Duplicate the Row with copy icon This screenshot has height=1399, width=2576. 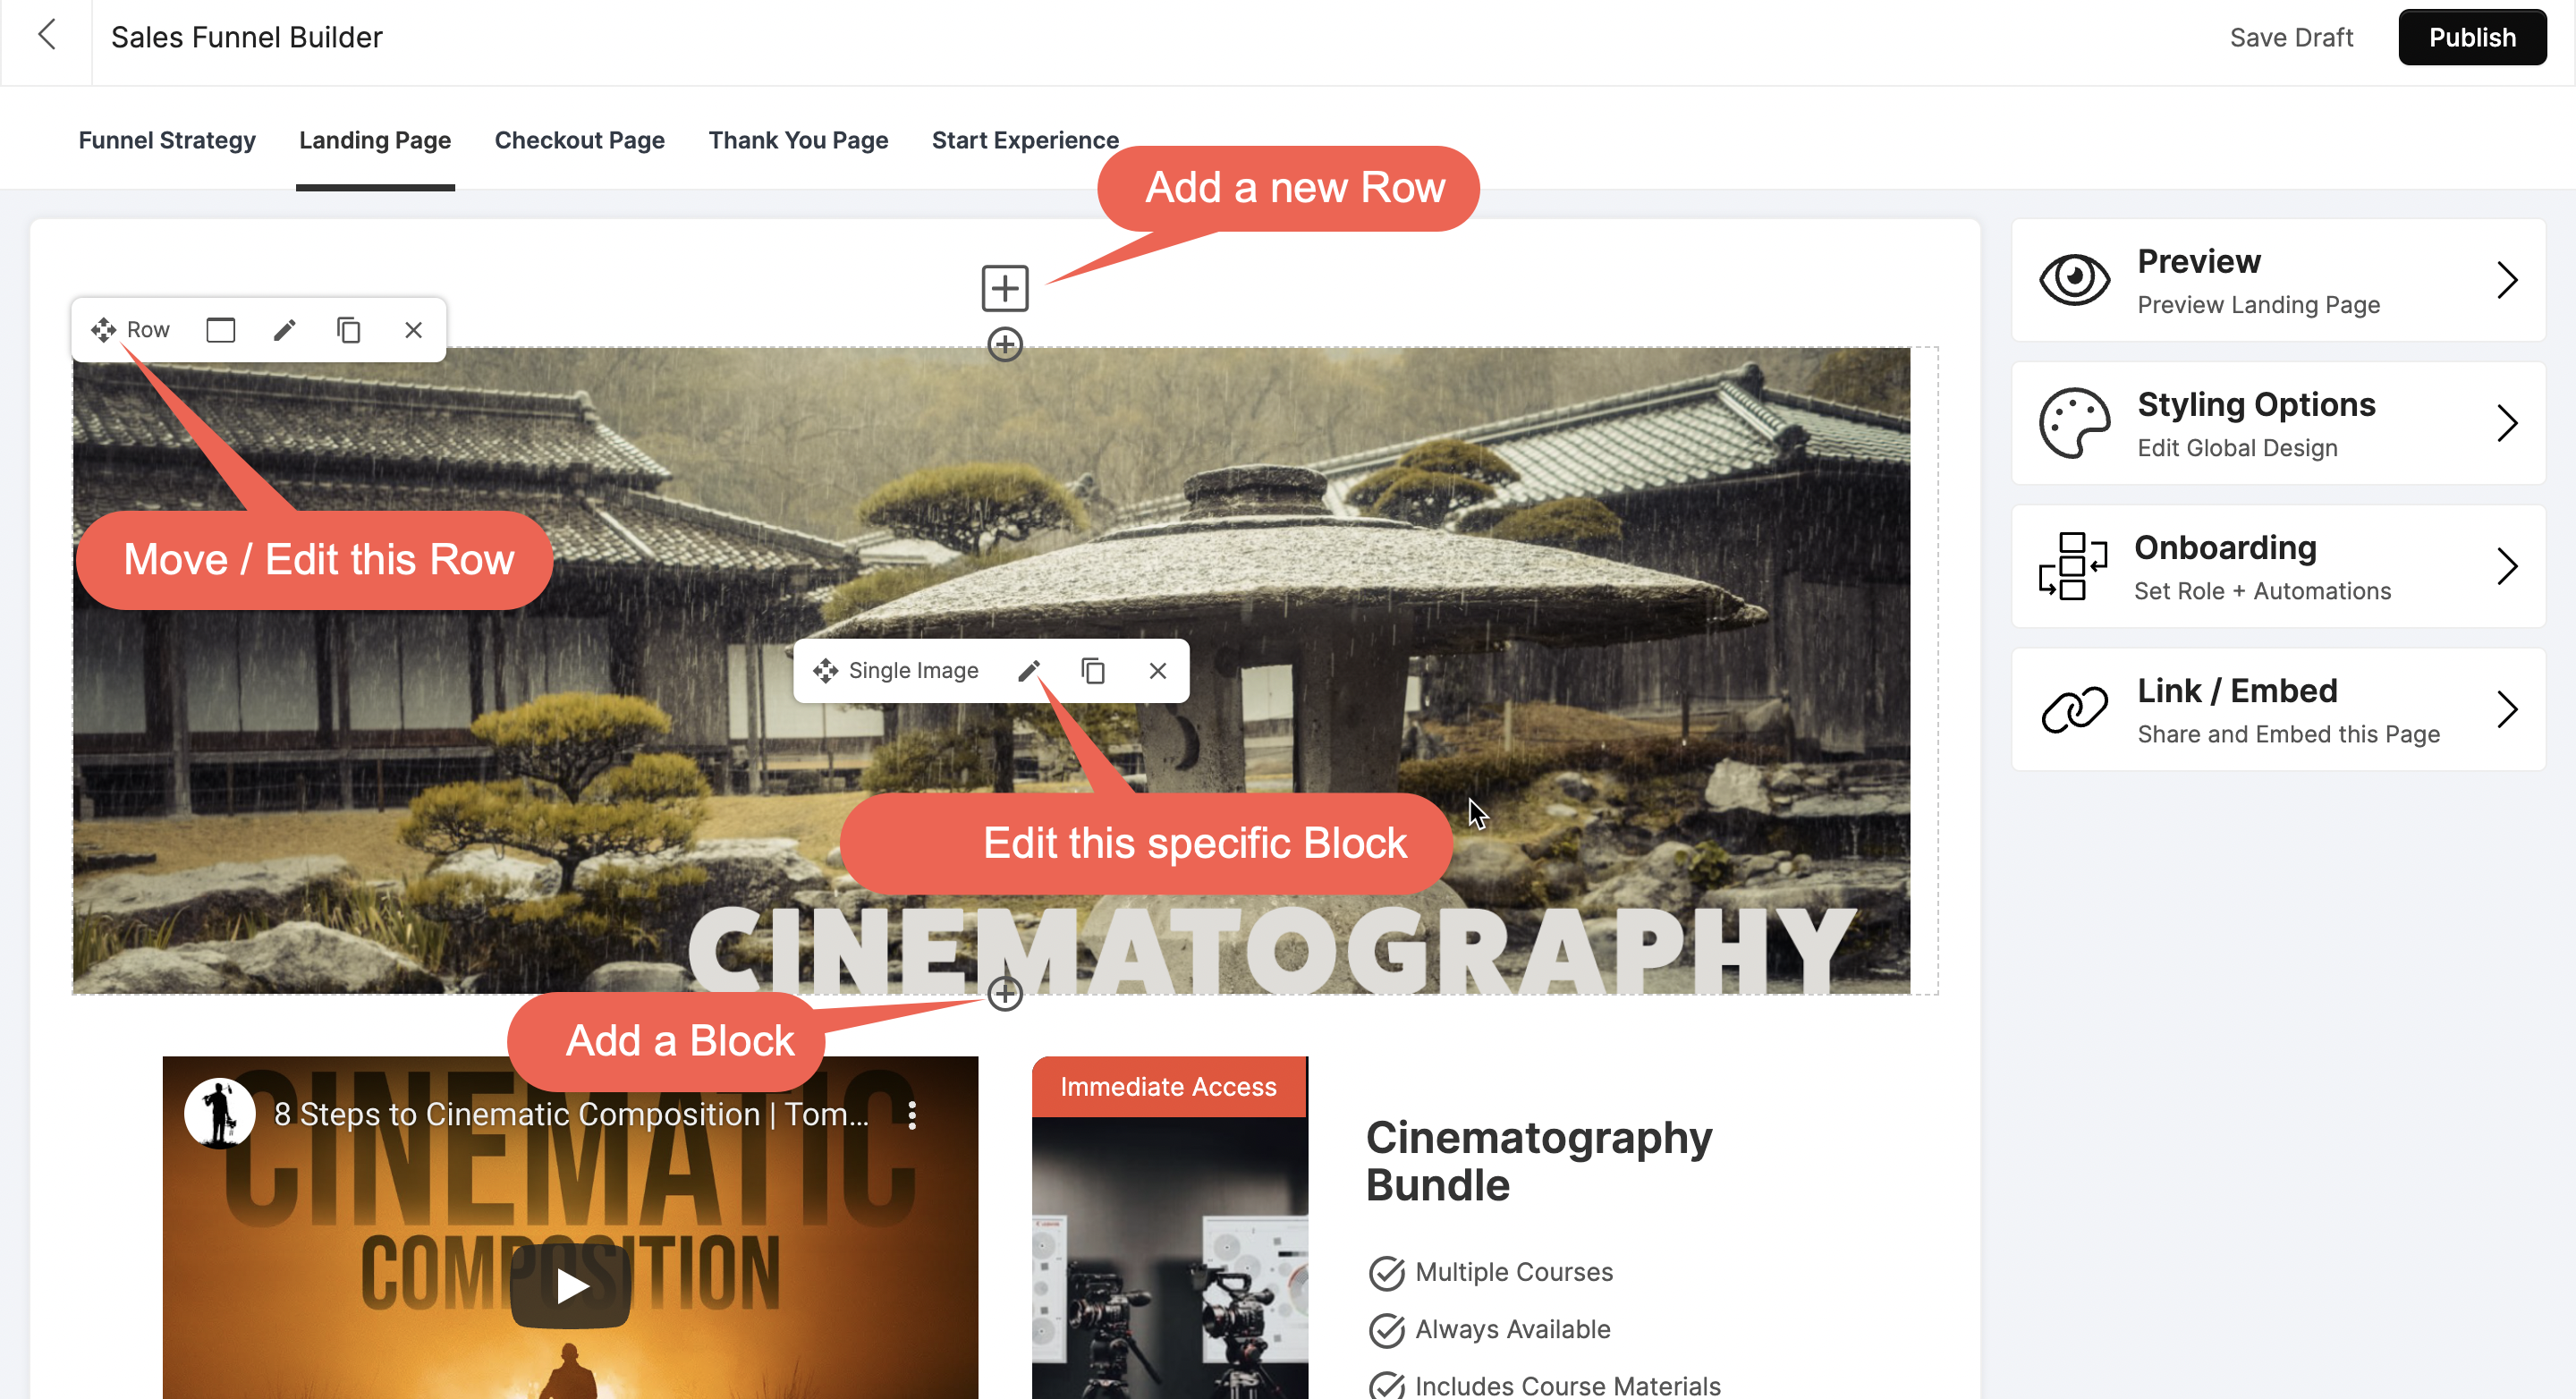tap(349, 330)
